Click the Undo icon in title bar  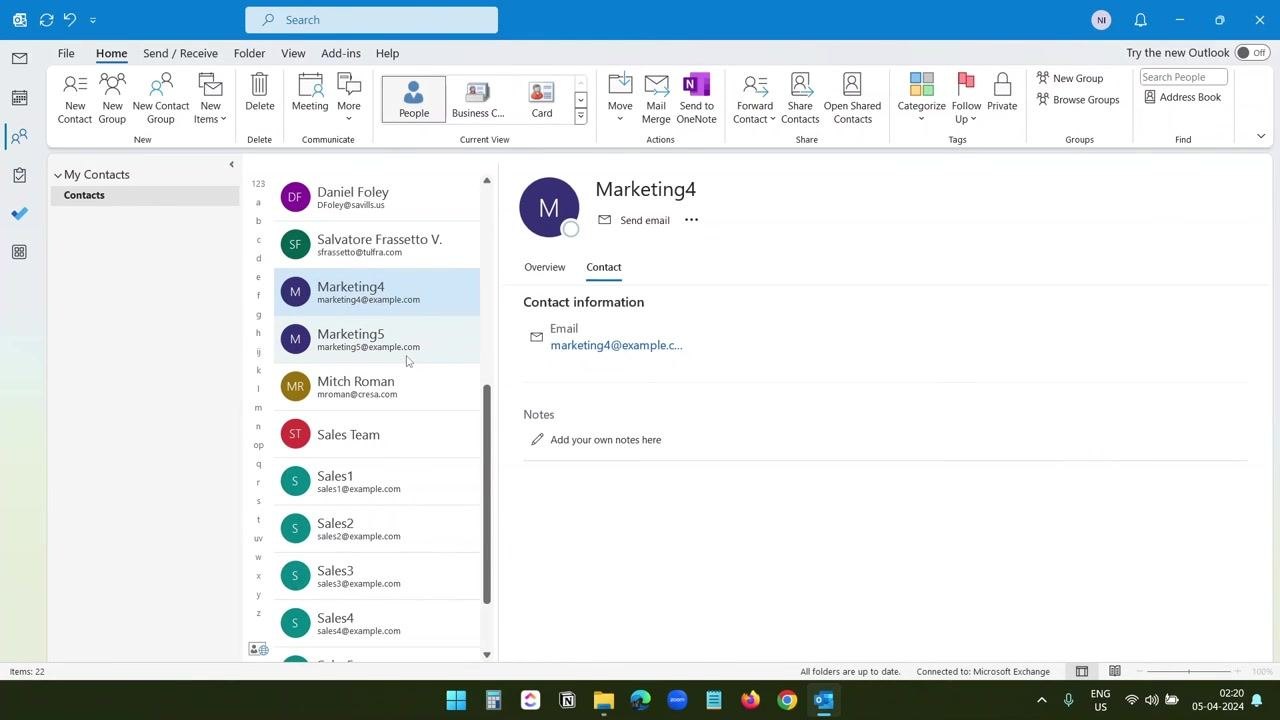click(70, 20)
